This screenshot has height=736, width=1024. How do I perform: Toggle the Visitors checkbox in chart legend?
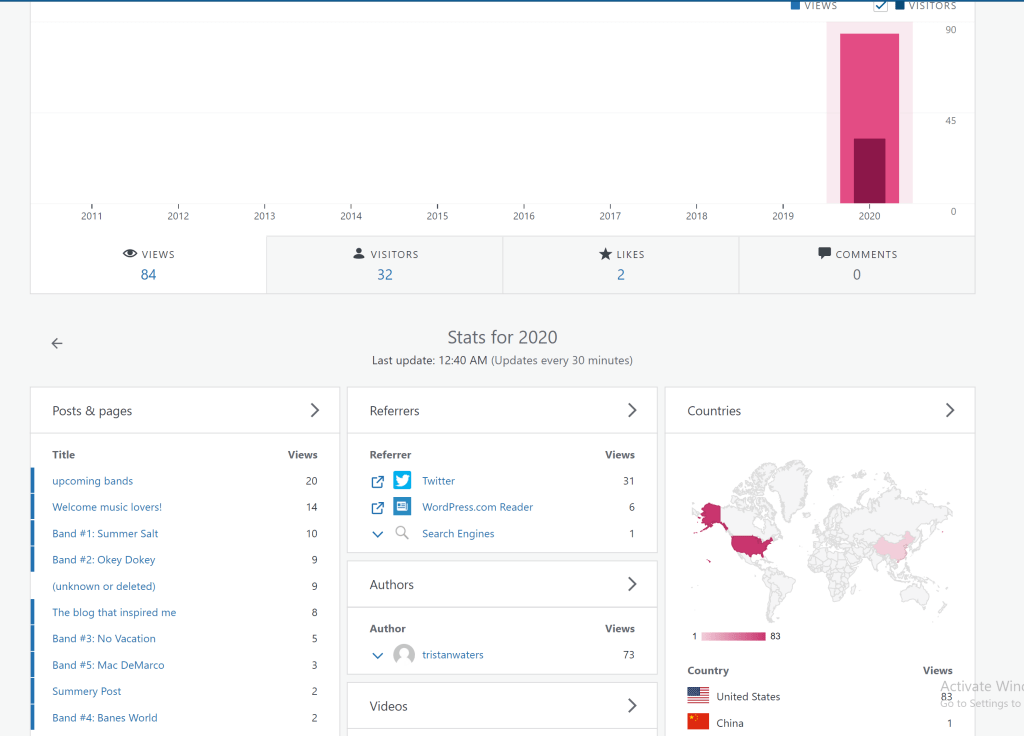tap(881, 6)
